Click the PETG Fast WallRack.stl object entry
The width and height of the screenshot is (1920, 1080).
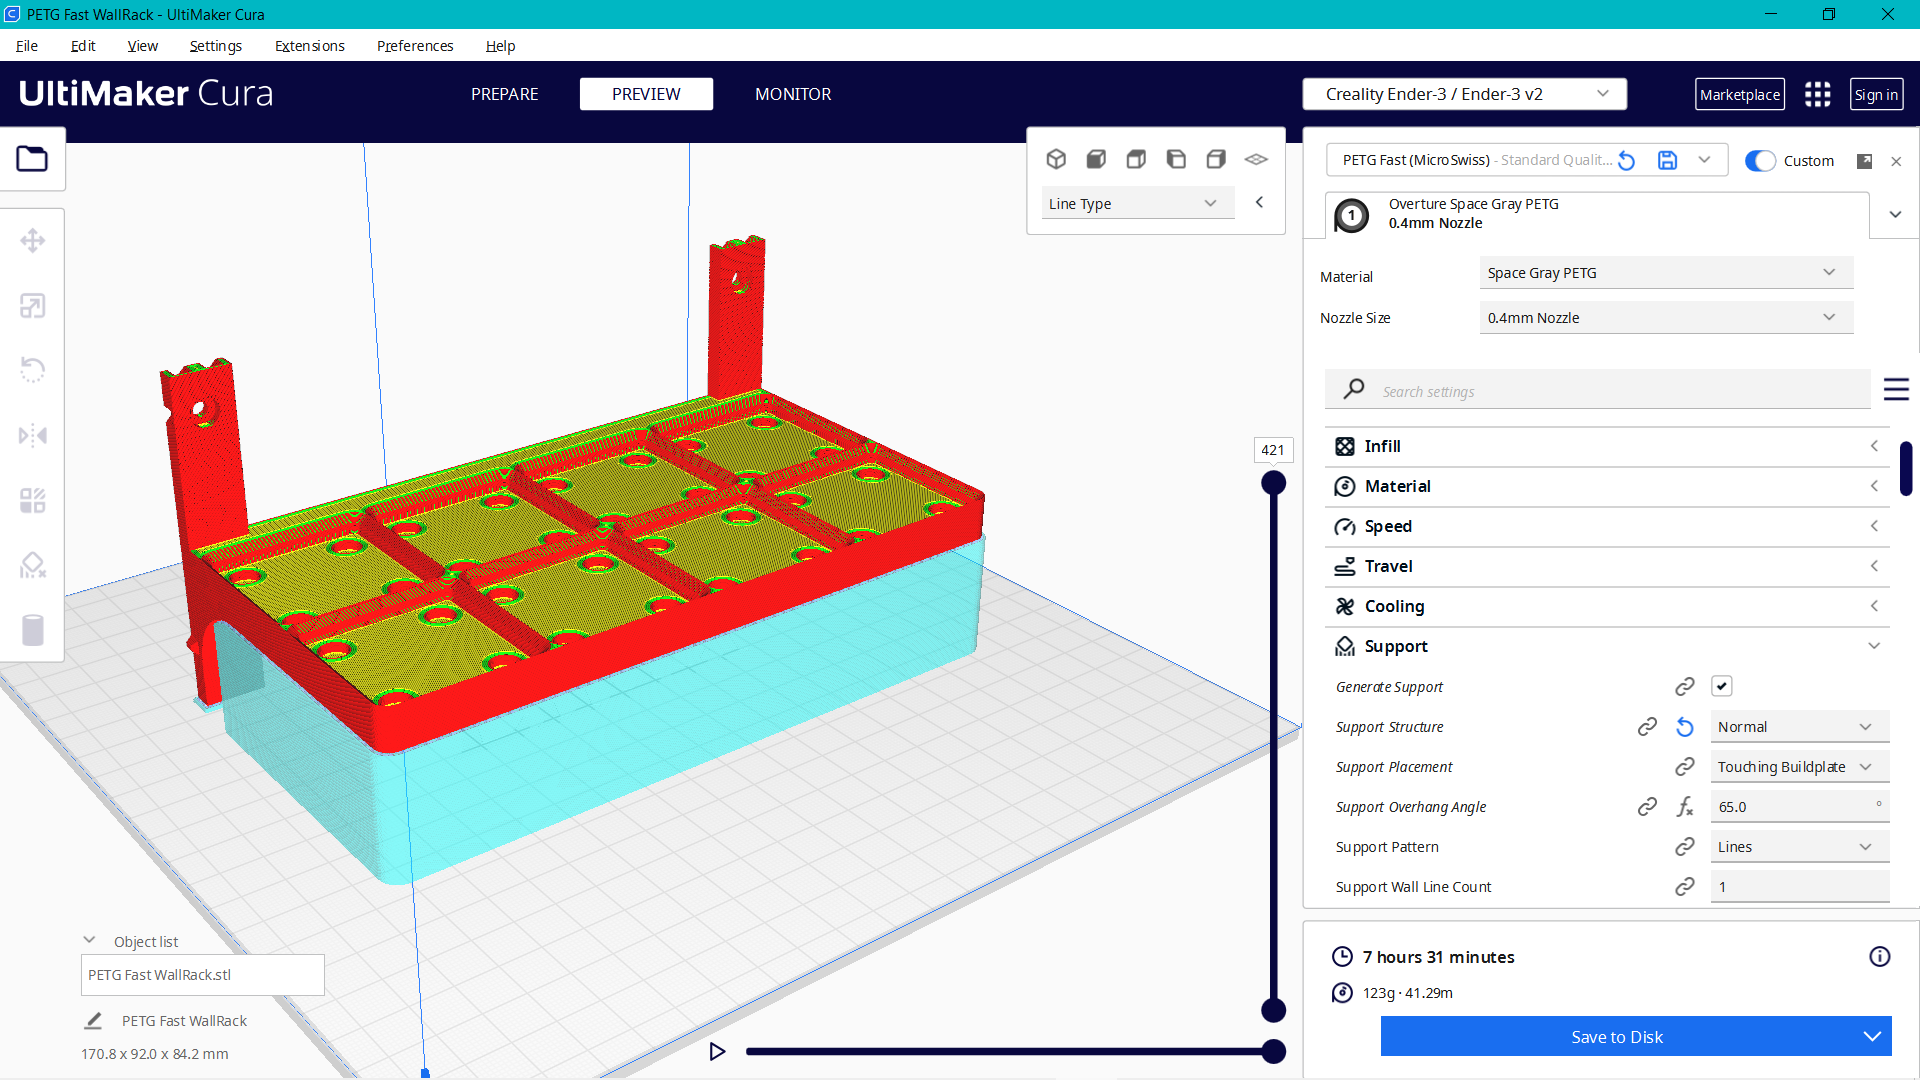pos(202,974)
